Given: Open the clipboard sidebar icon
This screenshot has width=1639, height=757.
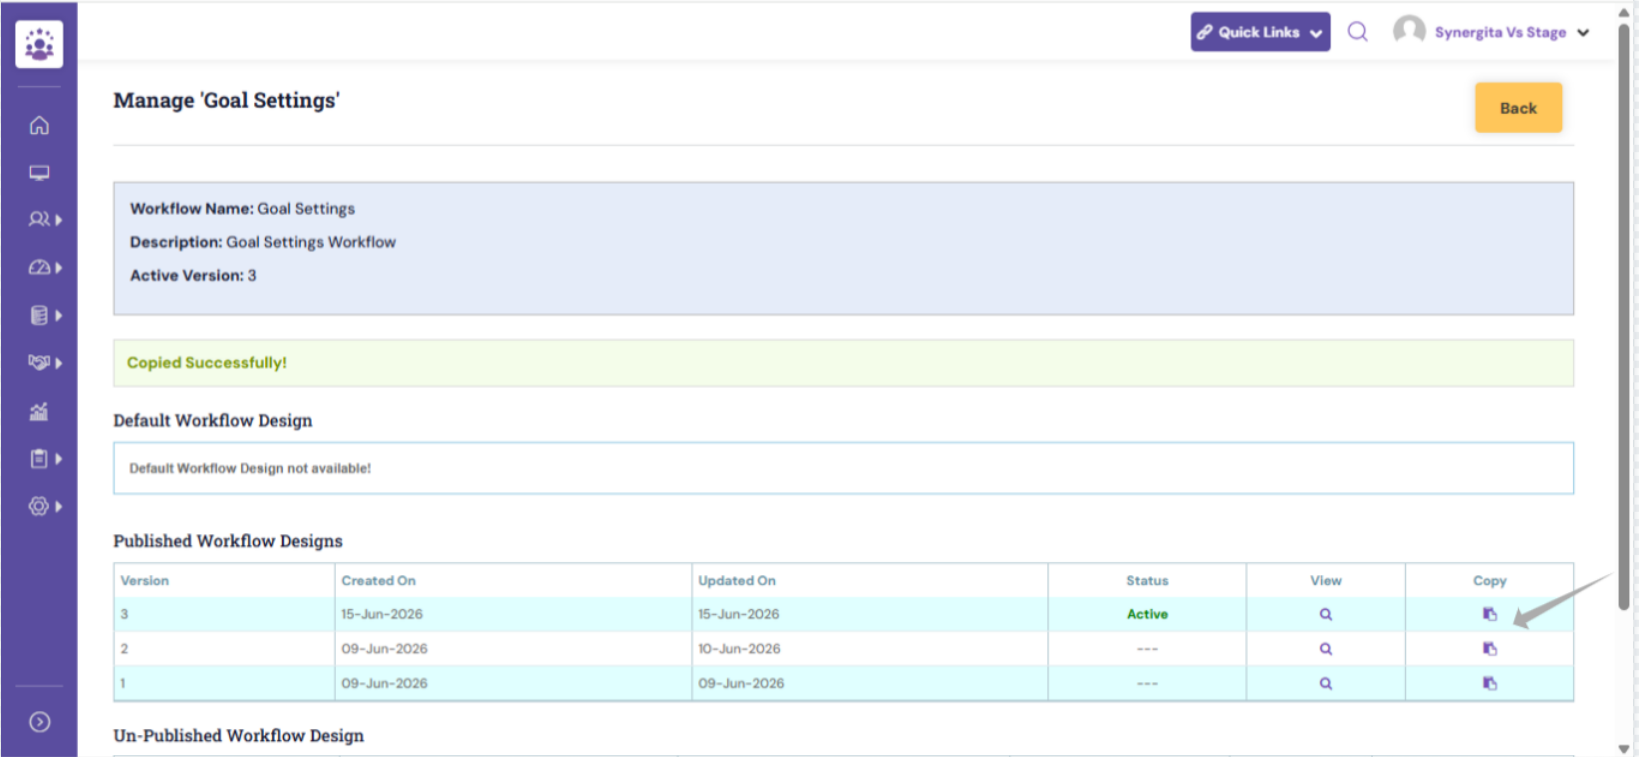Looking at the screenshot, I should 39,458.
